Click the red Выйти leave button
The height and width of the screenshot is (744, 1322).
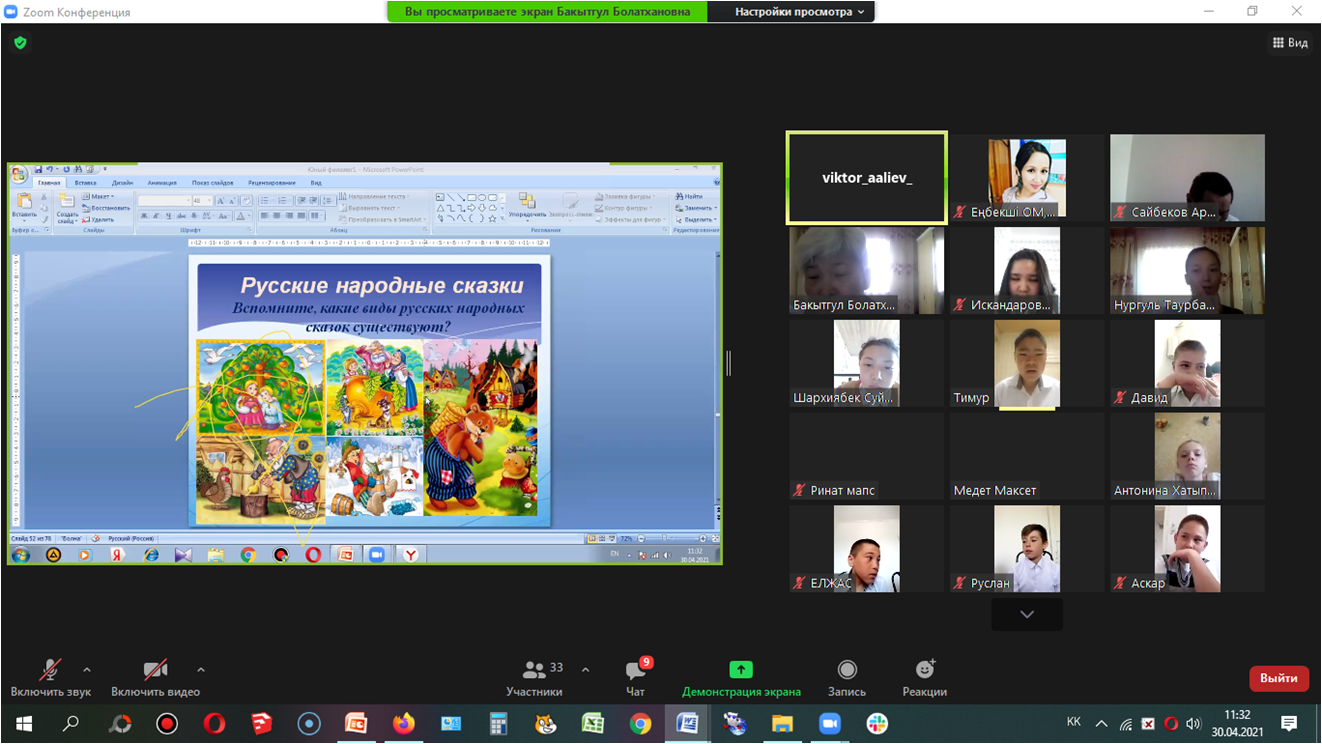[1278, 678]
